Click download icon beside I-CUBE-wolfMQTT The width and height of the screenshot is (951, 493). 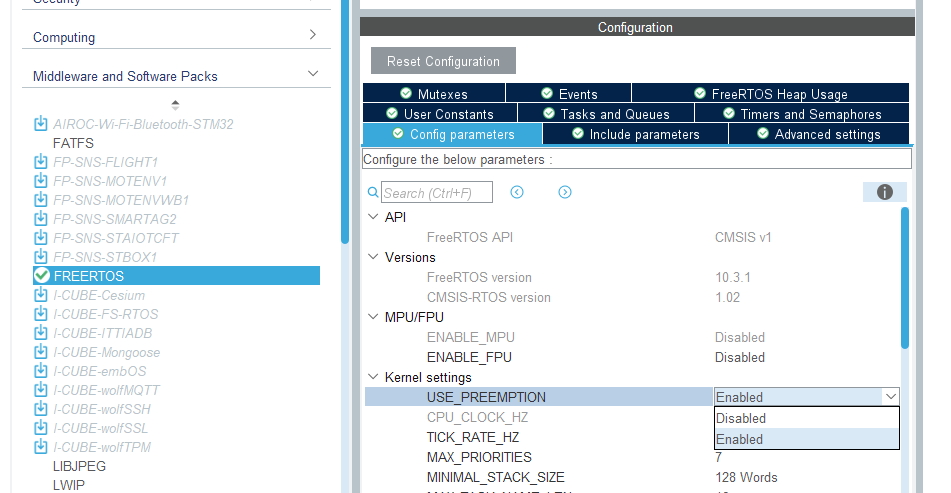41,390
